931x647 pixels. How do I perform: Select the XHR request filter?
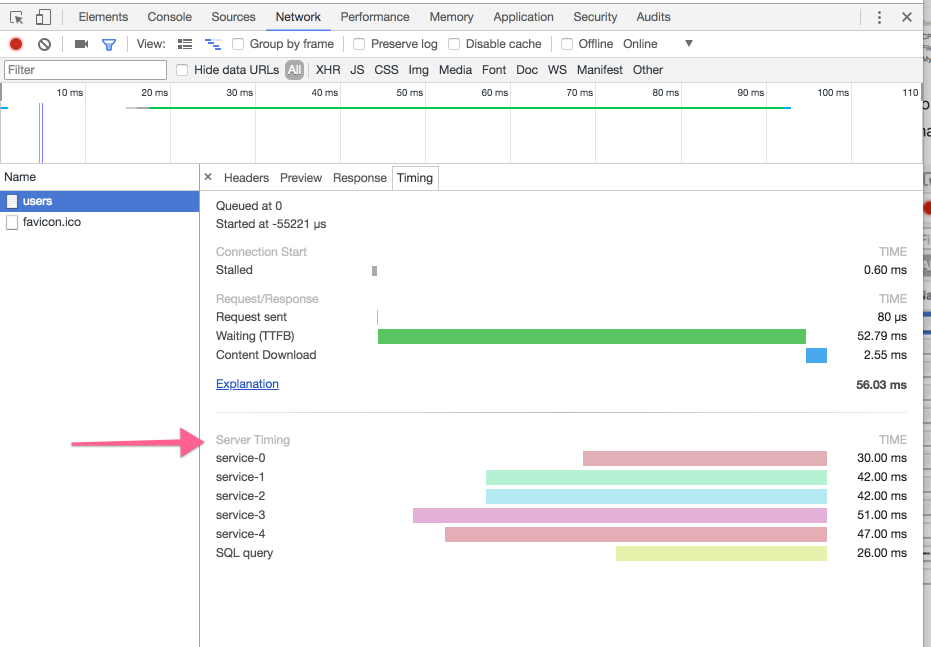coord(327,69)
